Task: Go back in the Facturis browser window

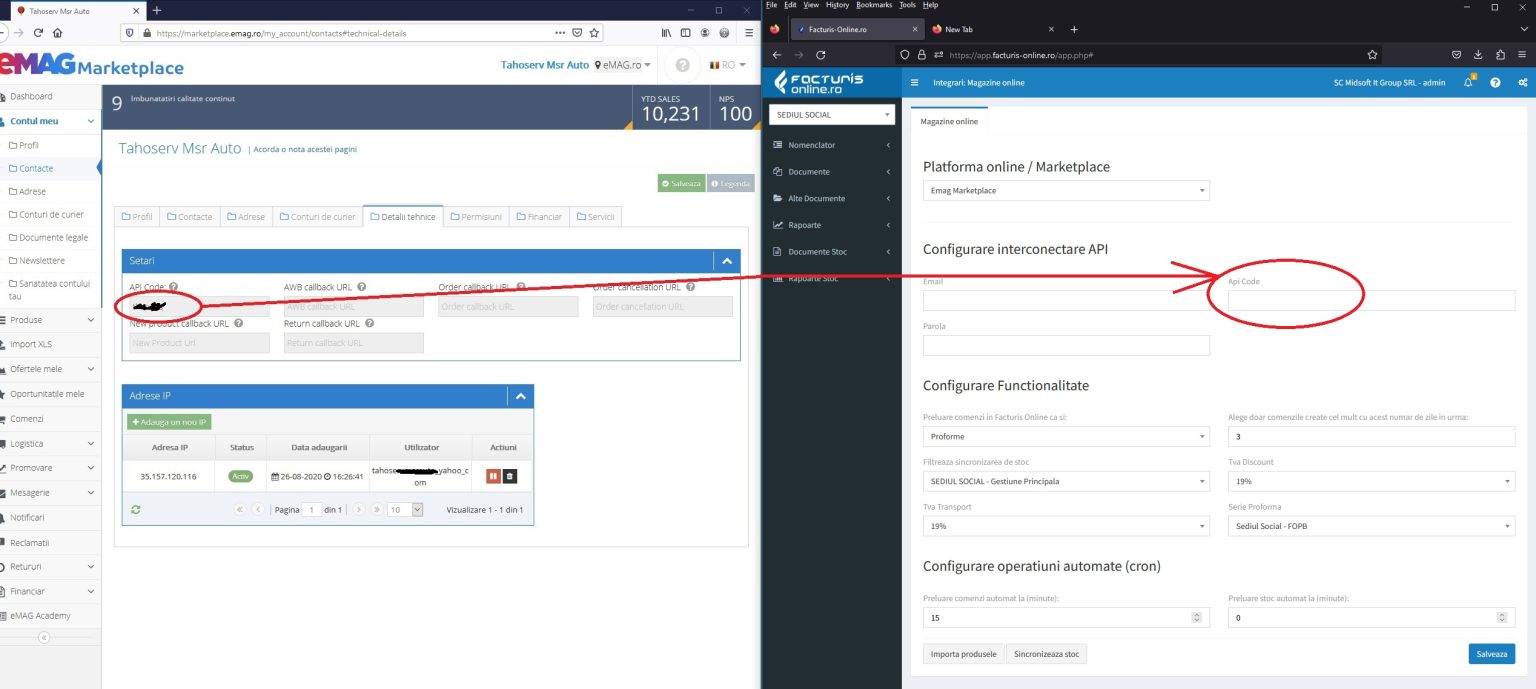Action: 777,55
